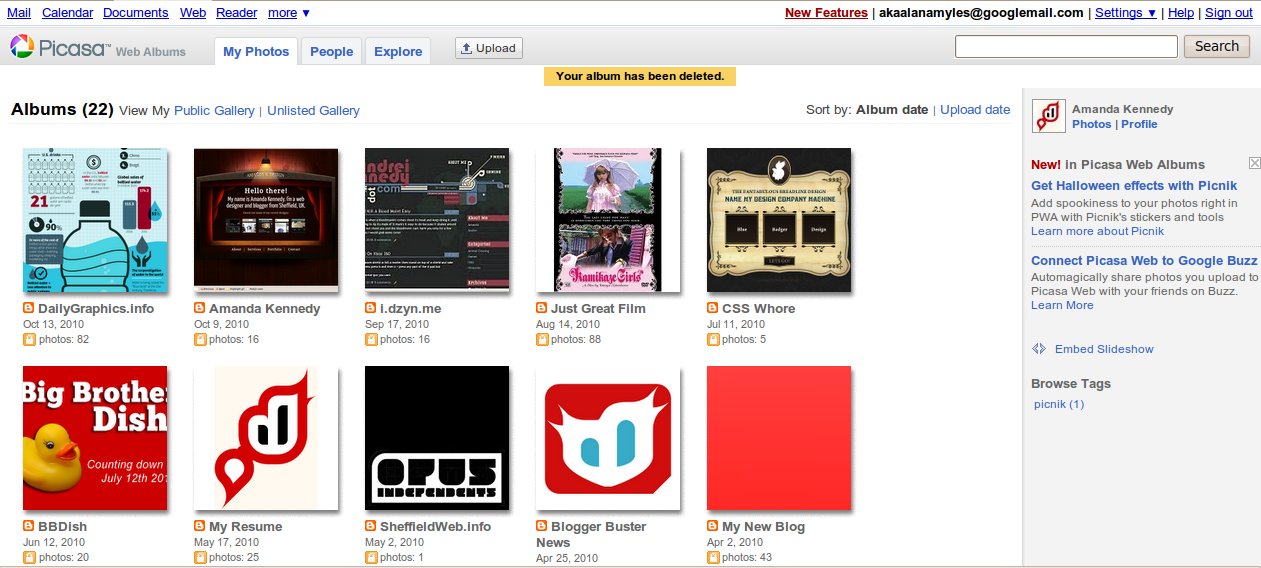This screenshot has width=1261, height=568.
Task: Open the SheffieldWeb.info album thumbnail
Action: click(437, 438)
